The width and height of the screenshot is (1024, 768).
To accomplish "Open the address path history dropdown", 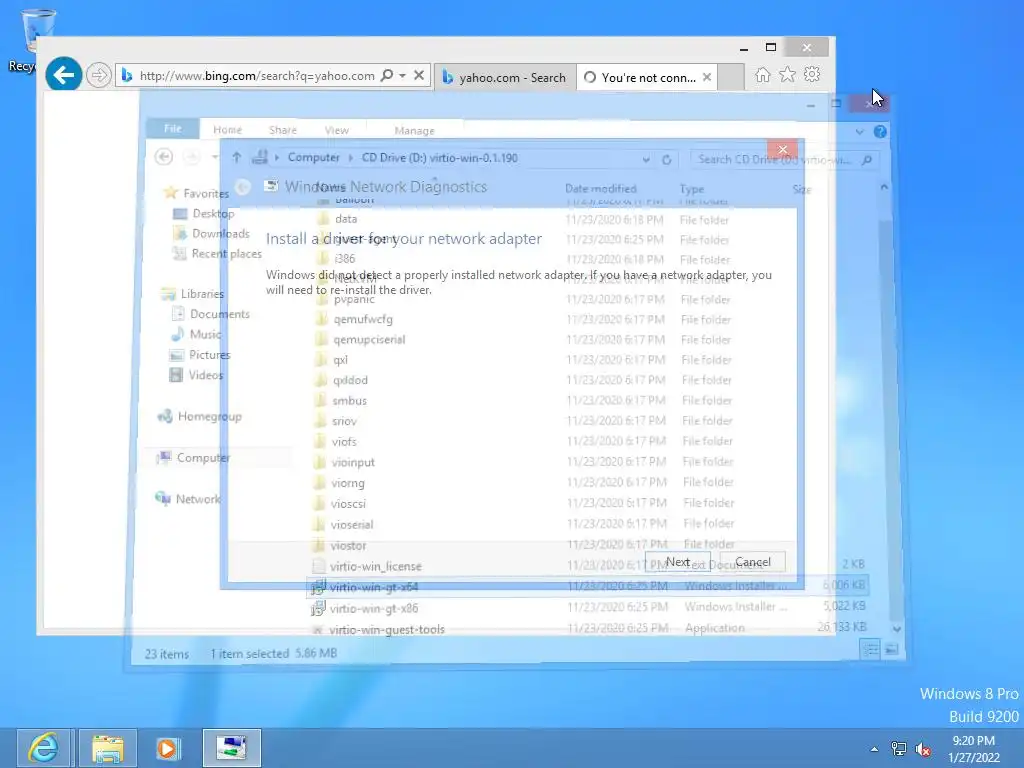I will click(x=646, y=159).
